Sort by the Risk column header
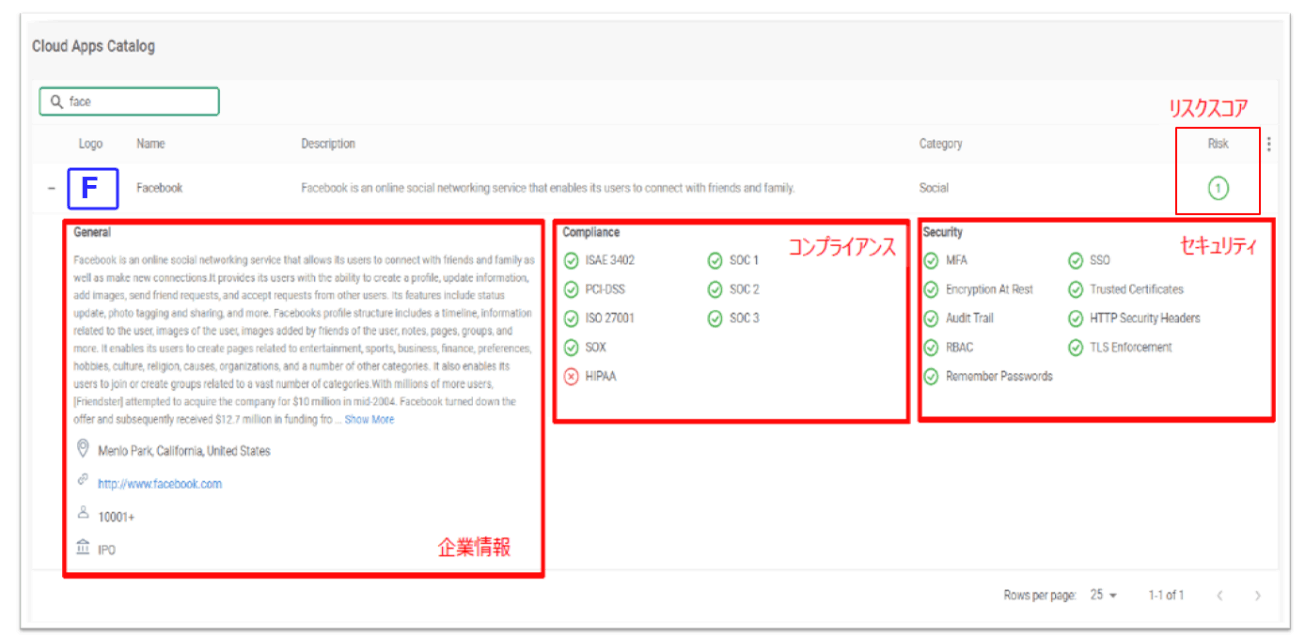 (x=1218, y=144)
